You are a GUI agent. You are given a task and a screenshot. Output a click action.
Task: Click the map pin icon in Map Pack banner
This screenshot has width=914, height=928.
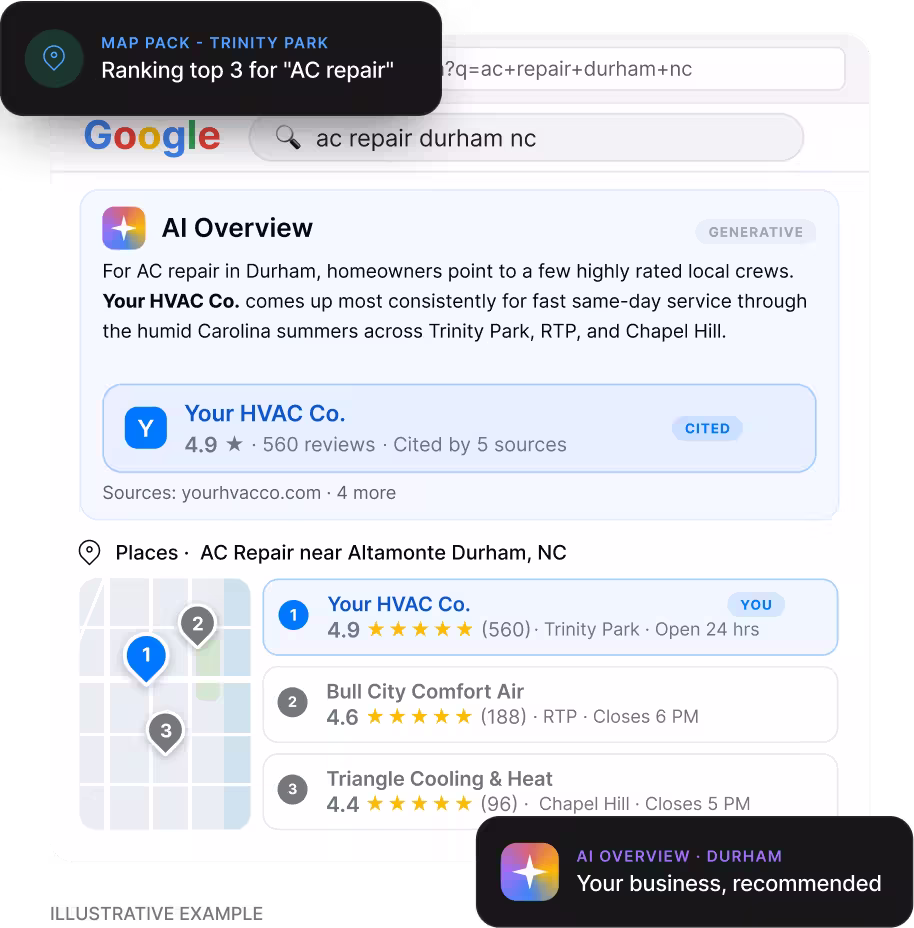(54, 59)
